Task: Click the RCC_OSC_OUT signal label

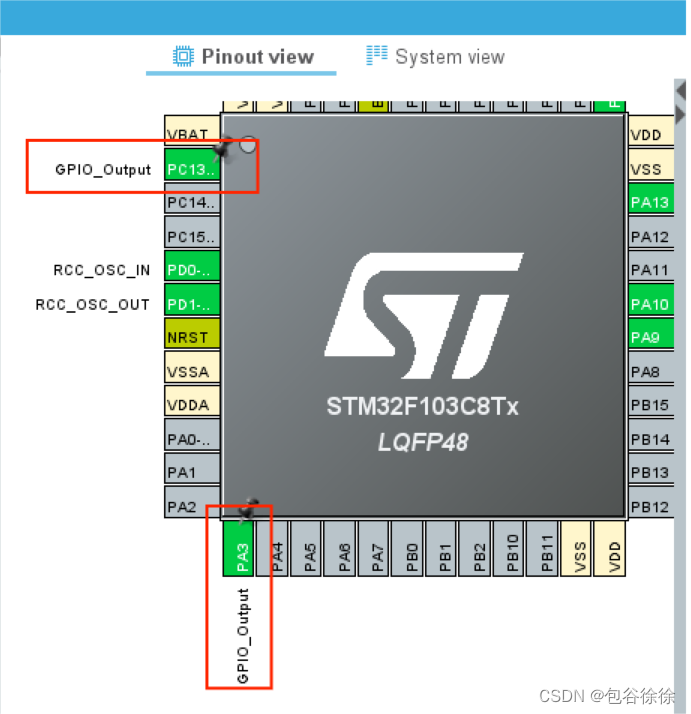Action: (92, 304)
